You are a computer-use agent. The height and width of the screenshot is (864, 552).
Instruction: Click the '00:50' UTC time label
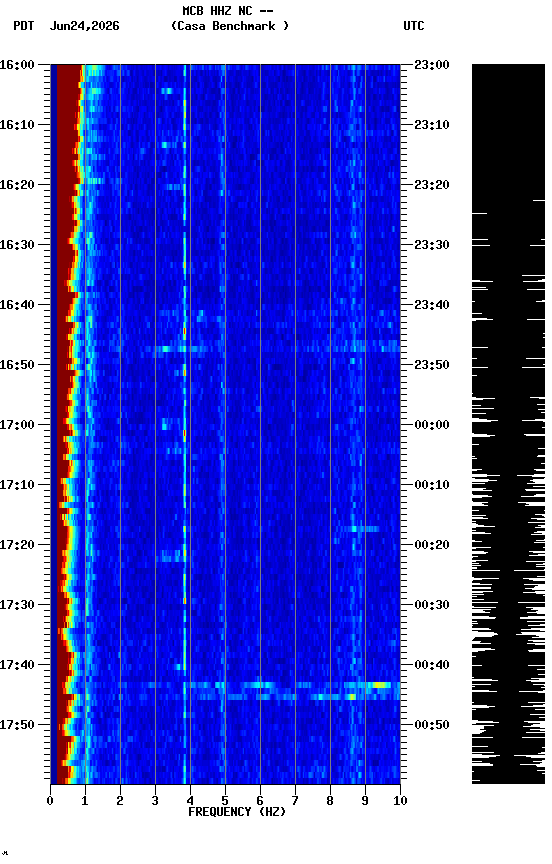coord(432,725)
